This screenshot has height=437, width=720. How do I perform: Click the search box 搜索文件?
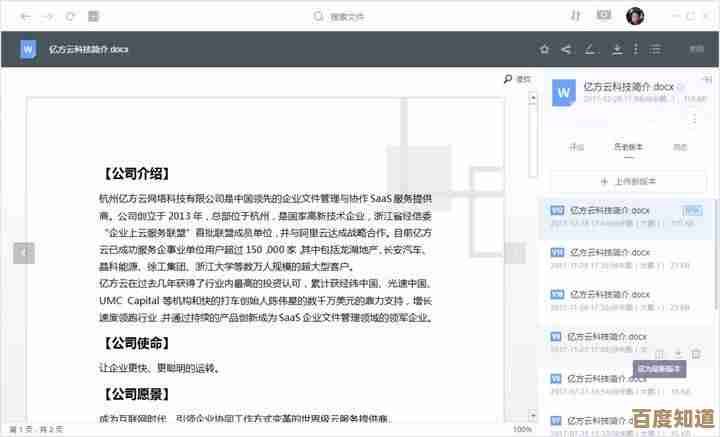tap(345, 16)
